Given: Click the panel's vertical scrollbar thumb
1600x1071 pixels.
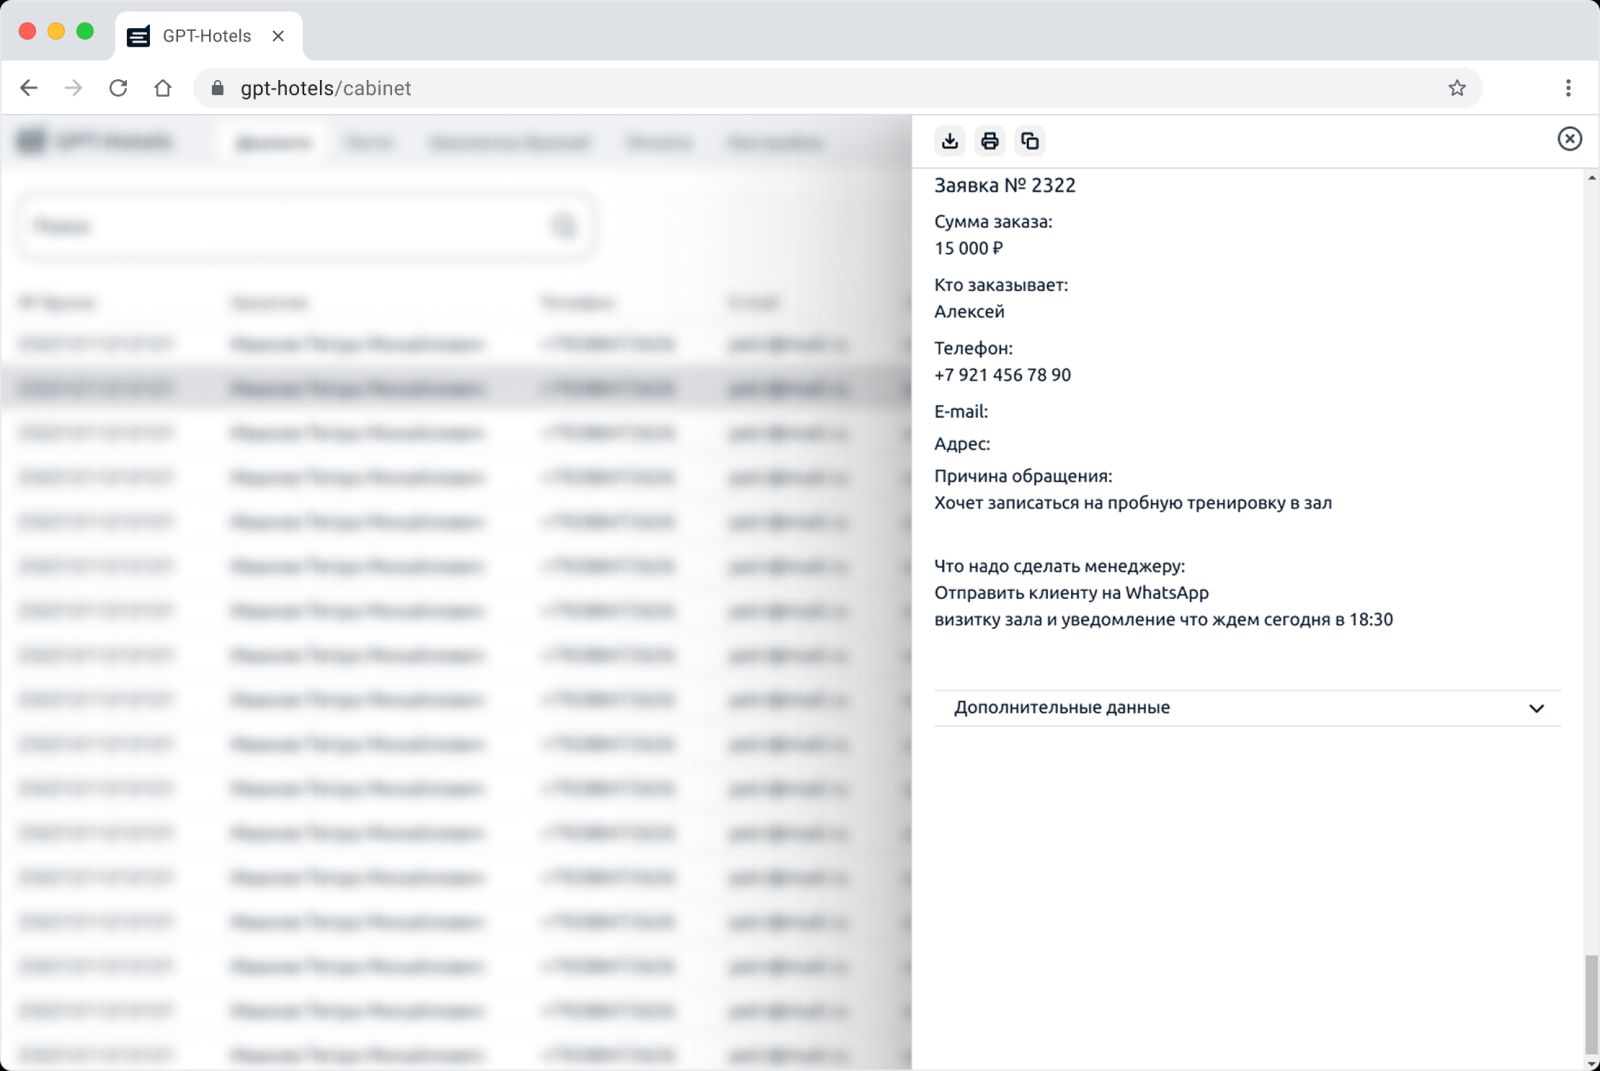Looking at the screenshot, I should click(1591, 1005).
